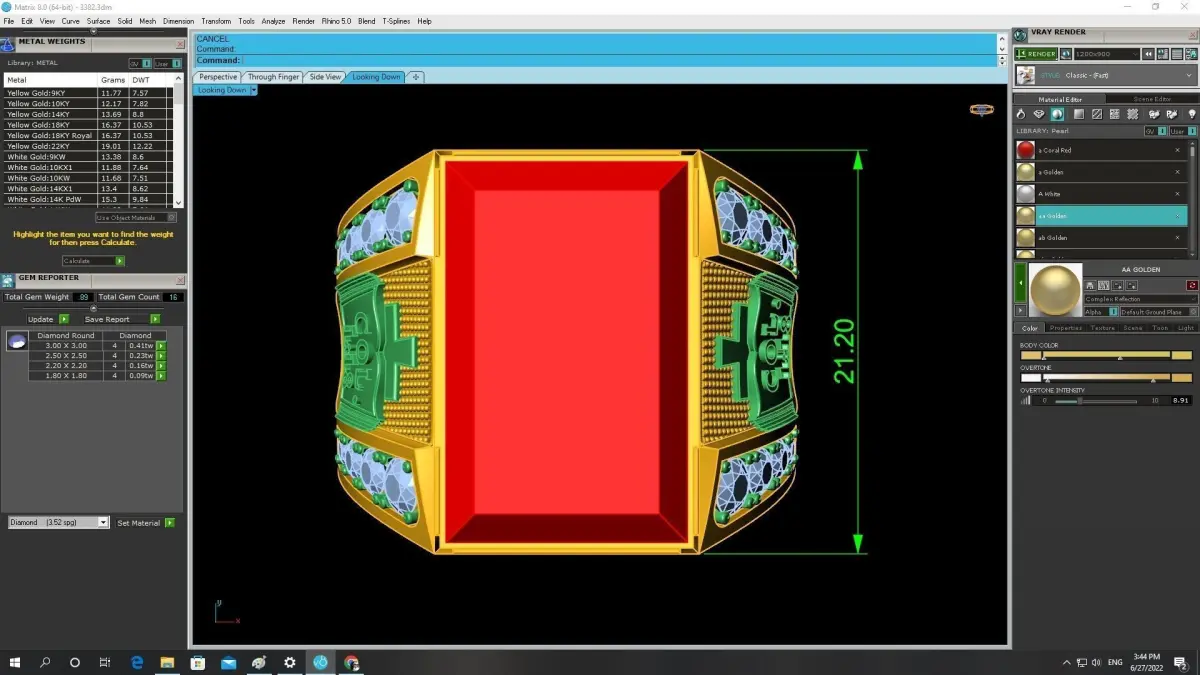Click the Set Material button

tap(146, 523)
